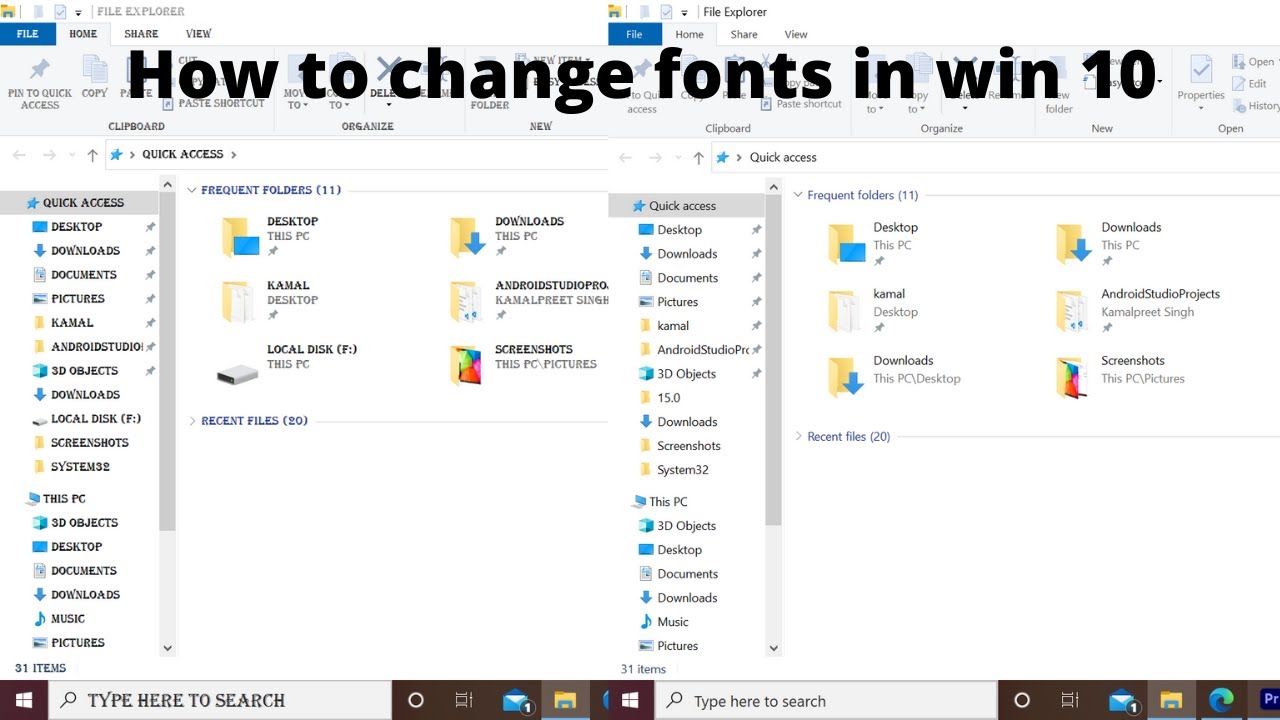
Task: Select This PC in right navigation pane
Action: click(668, 502)
